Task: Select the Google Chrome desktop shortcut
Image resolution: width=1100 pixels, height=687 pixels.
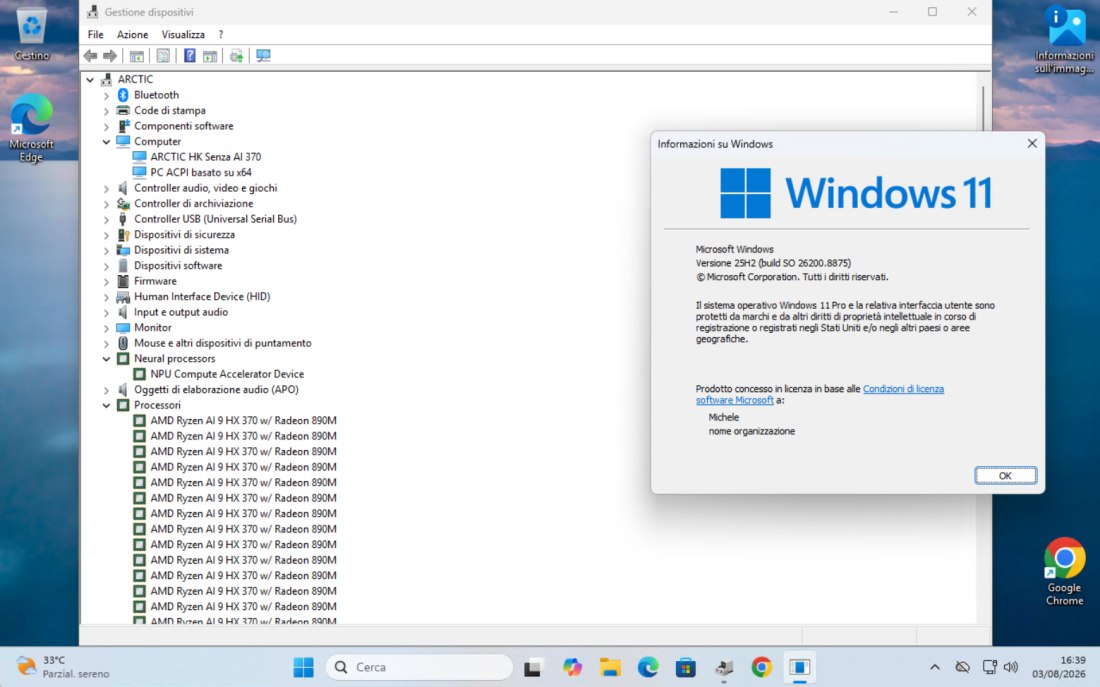Action: (1064, 571)
